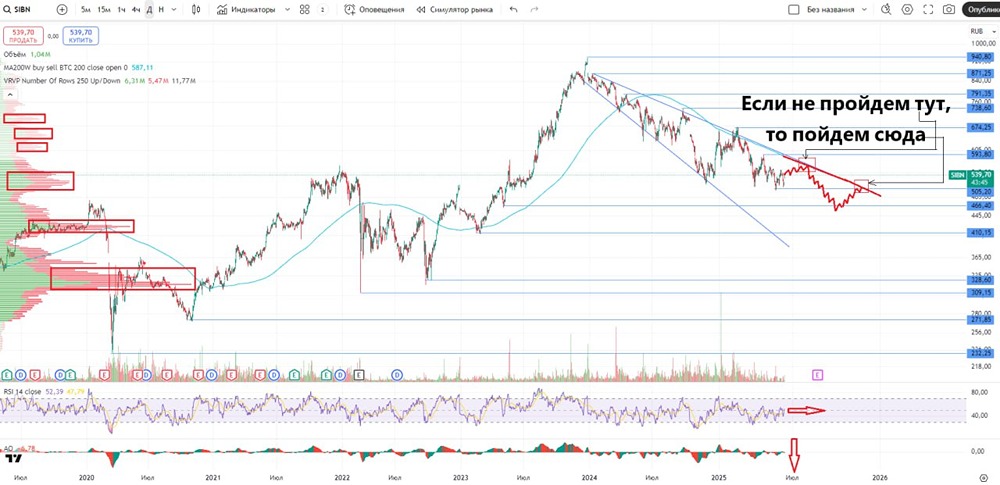Switch to the 5м interval

(x=86, y=10)
